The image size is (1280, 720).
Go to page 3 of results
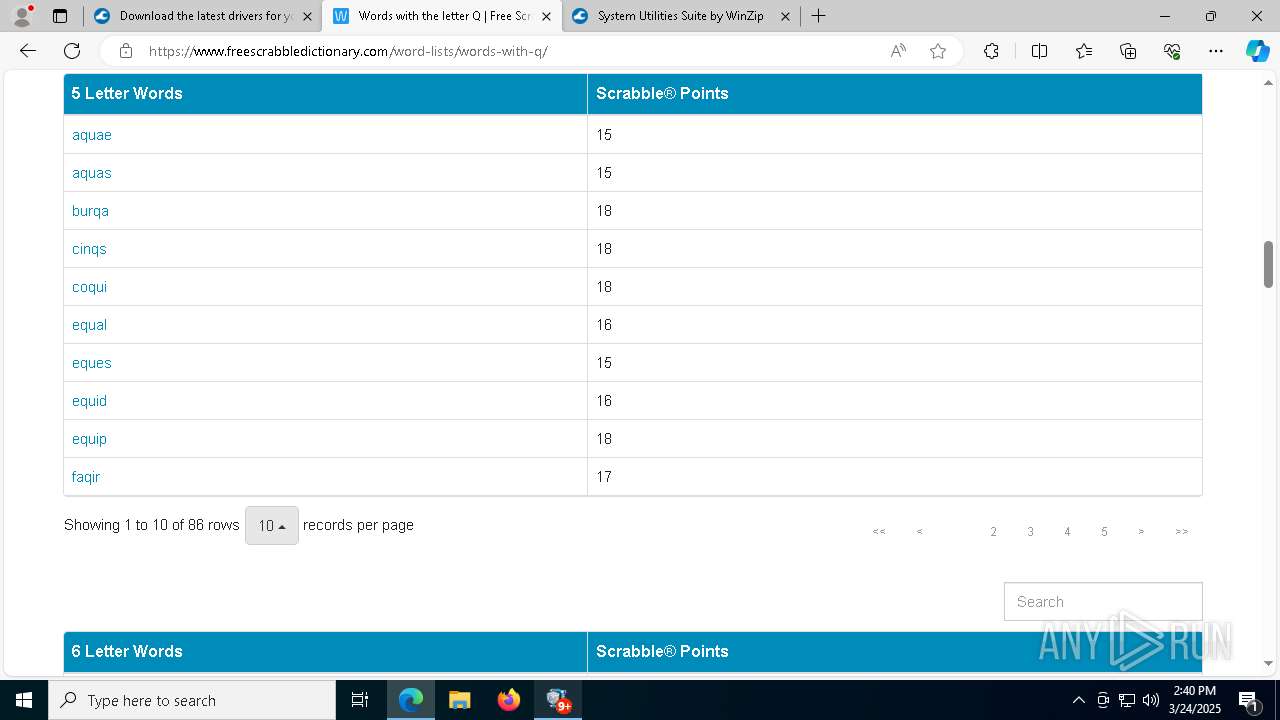coord(1030,532)
